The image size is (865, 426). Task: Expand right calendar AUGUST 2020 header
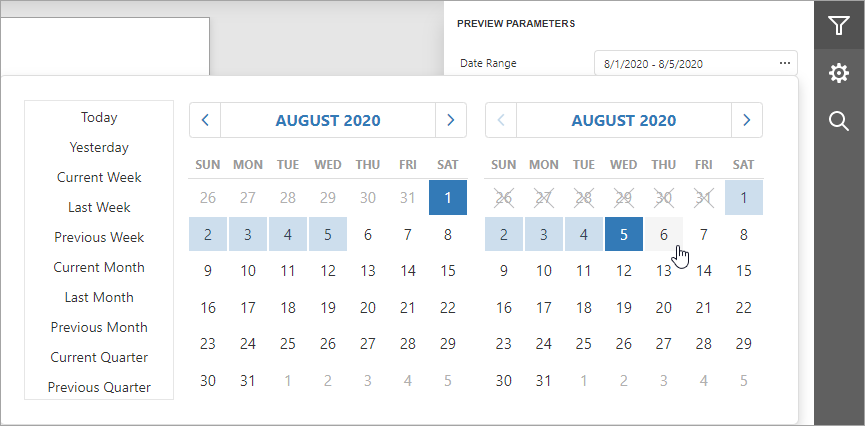coord(624,120)
